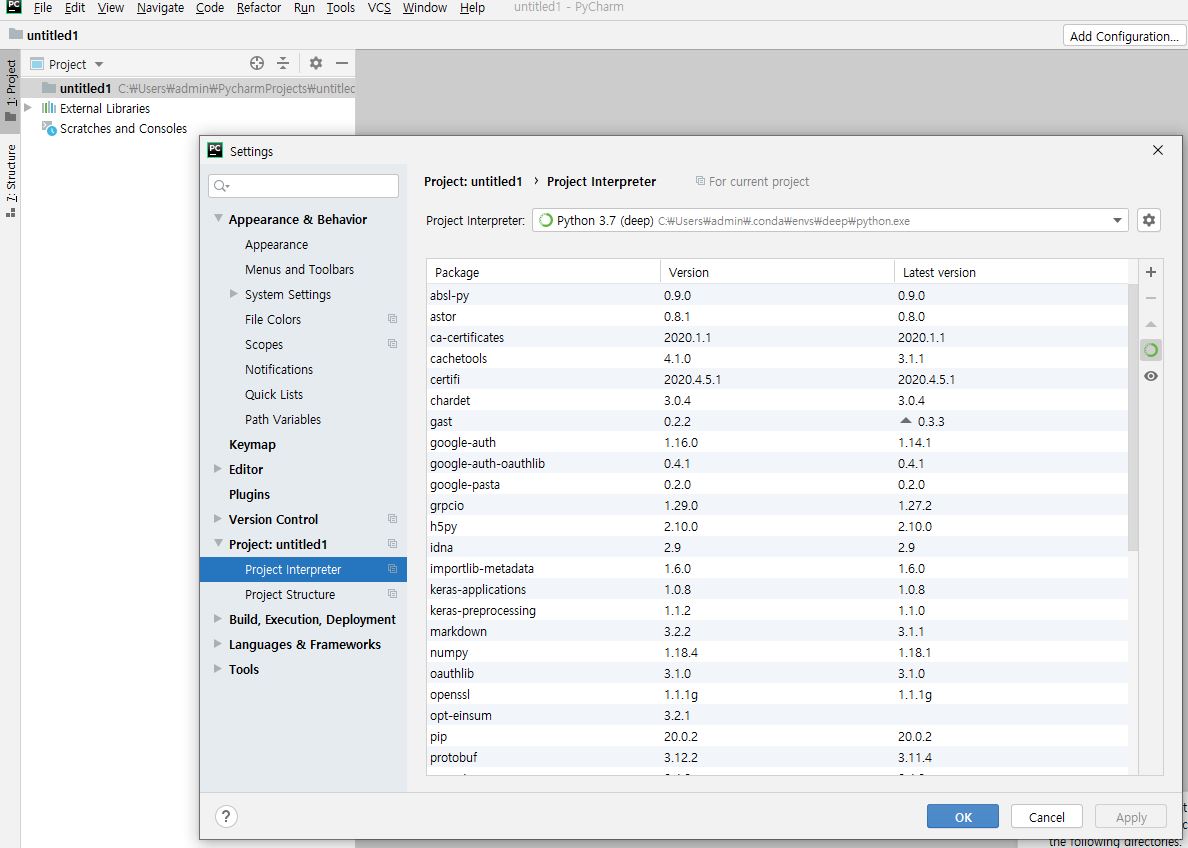Open the VCS menu
1188x848 pixels.
pyautogui.click(x=379, y=8)
